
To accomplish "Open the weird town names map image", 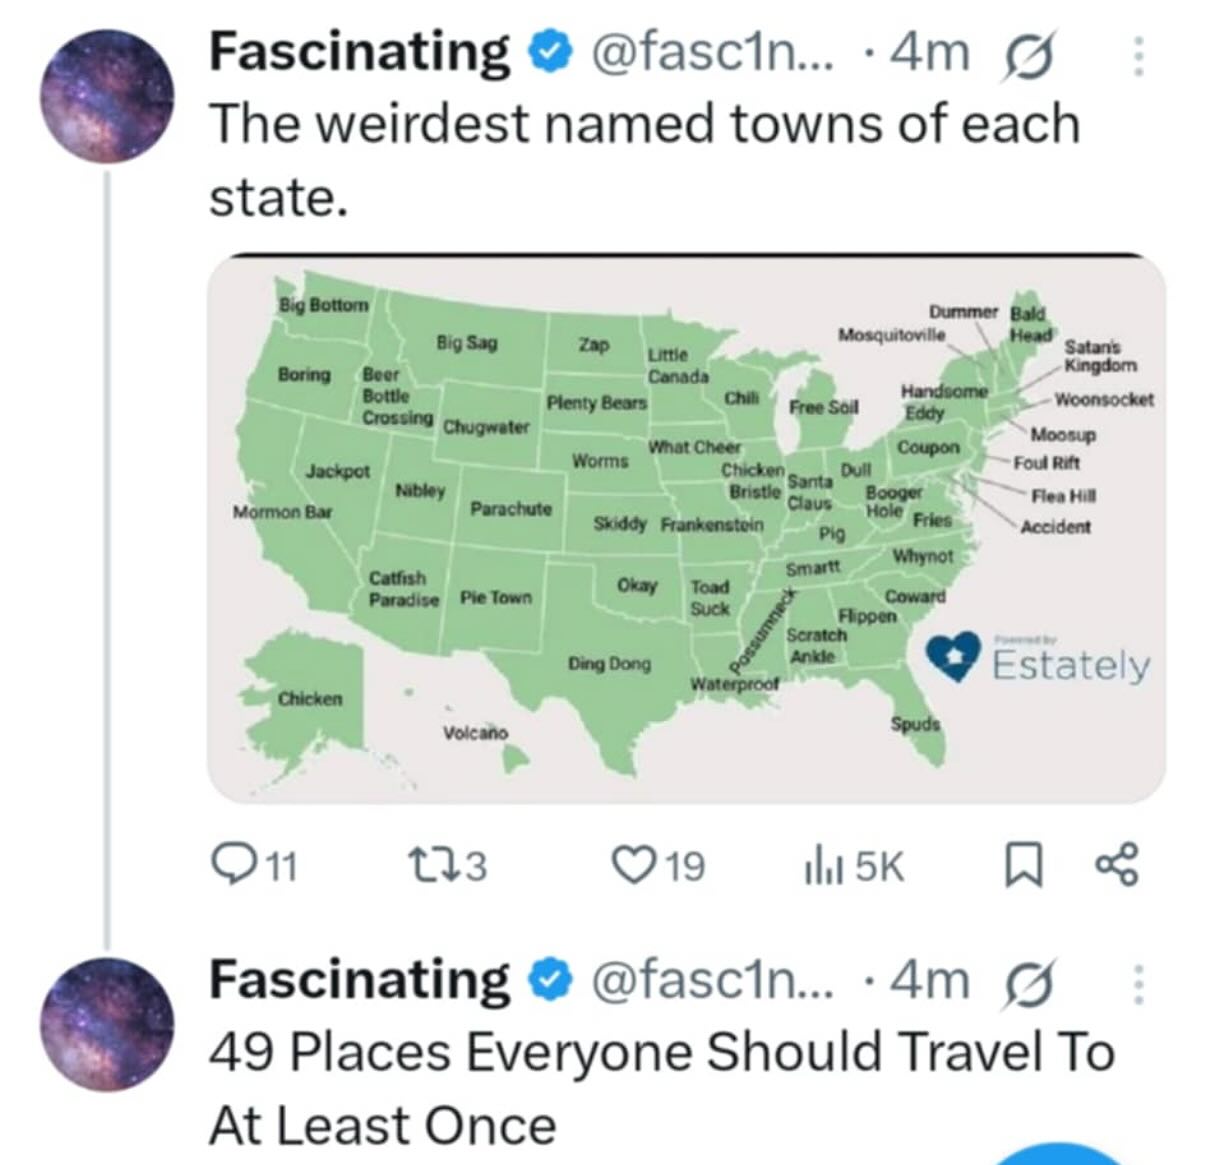I will tap(686, 529).
